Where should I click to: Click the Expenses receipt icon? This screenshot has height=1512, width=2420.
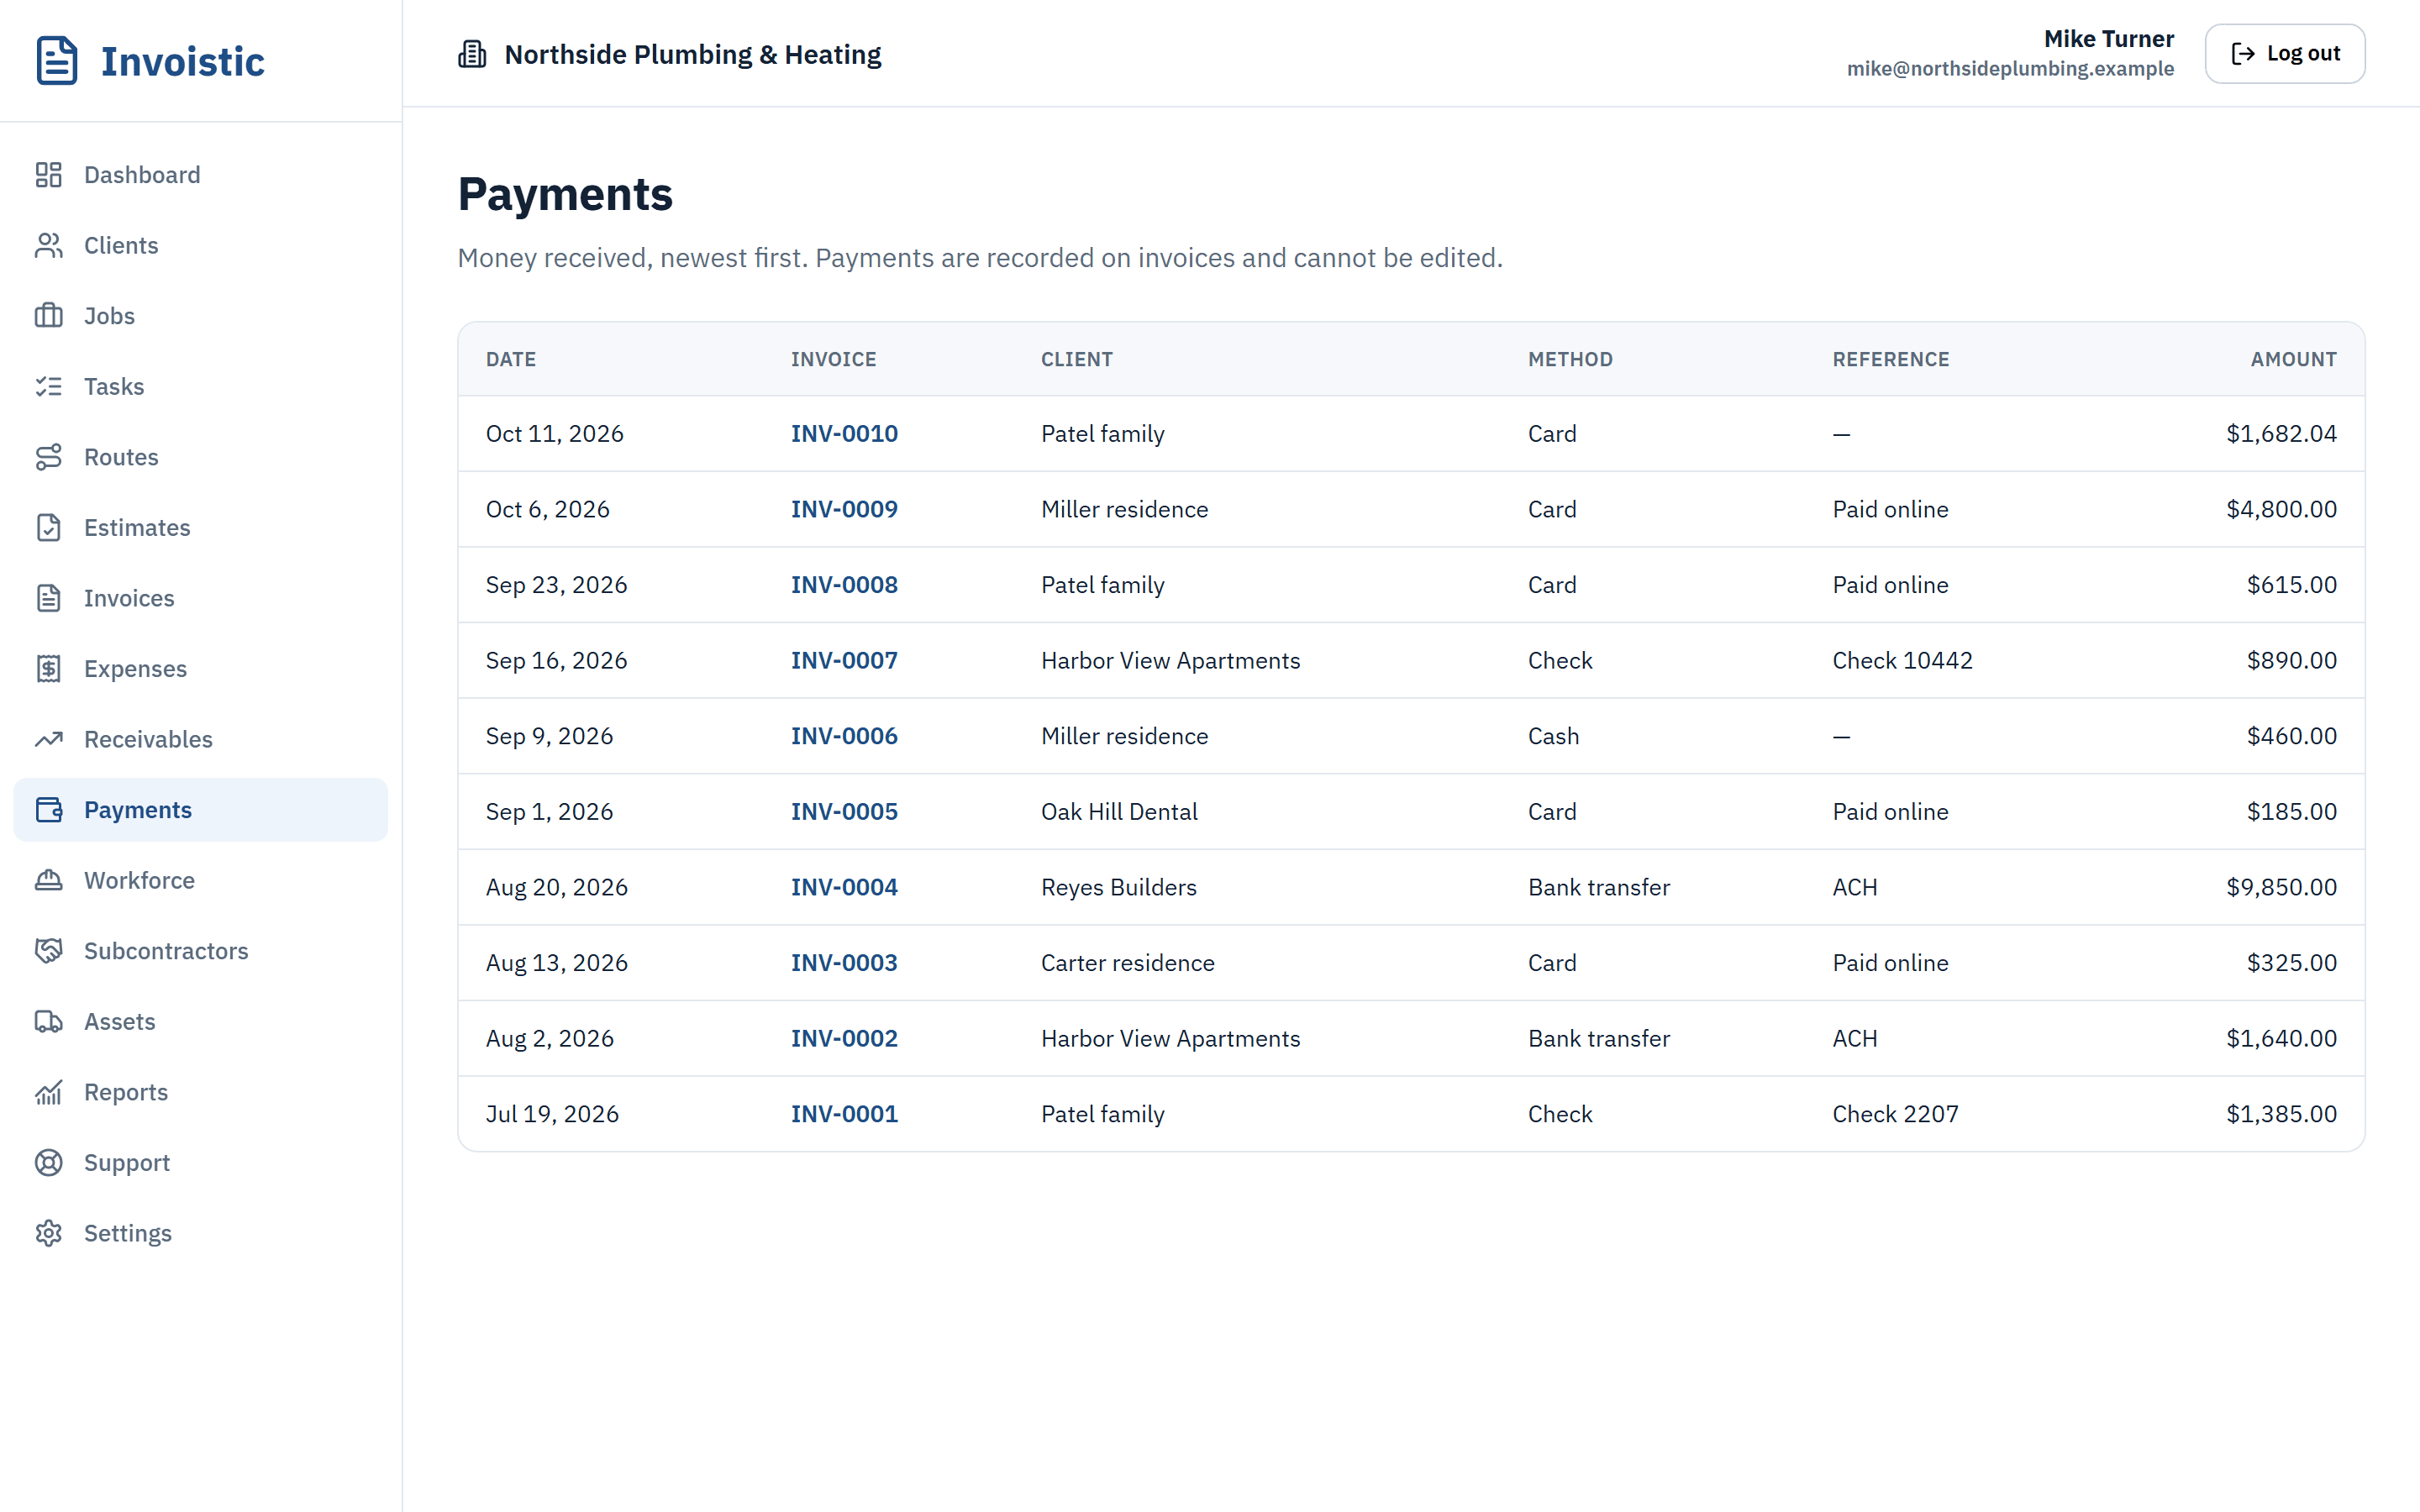(49, 668)
